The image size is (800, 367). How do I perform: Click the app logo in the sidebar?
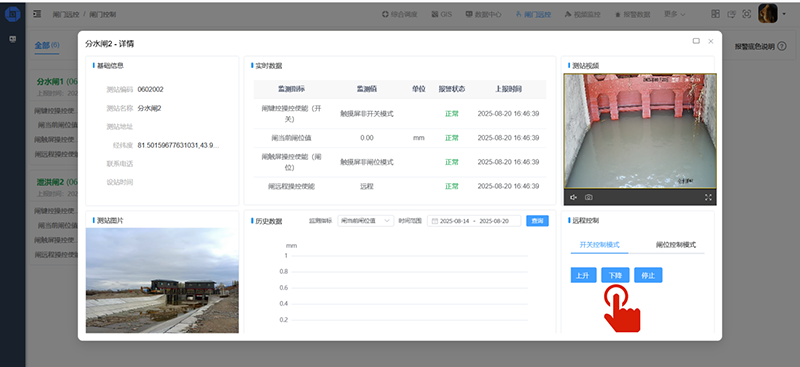(x=12, y=14)
